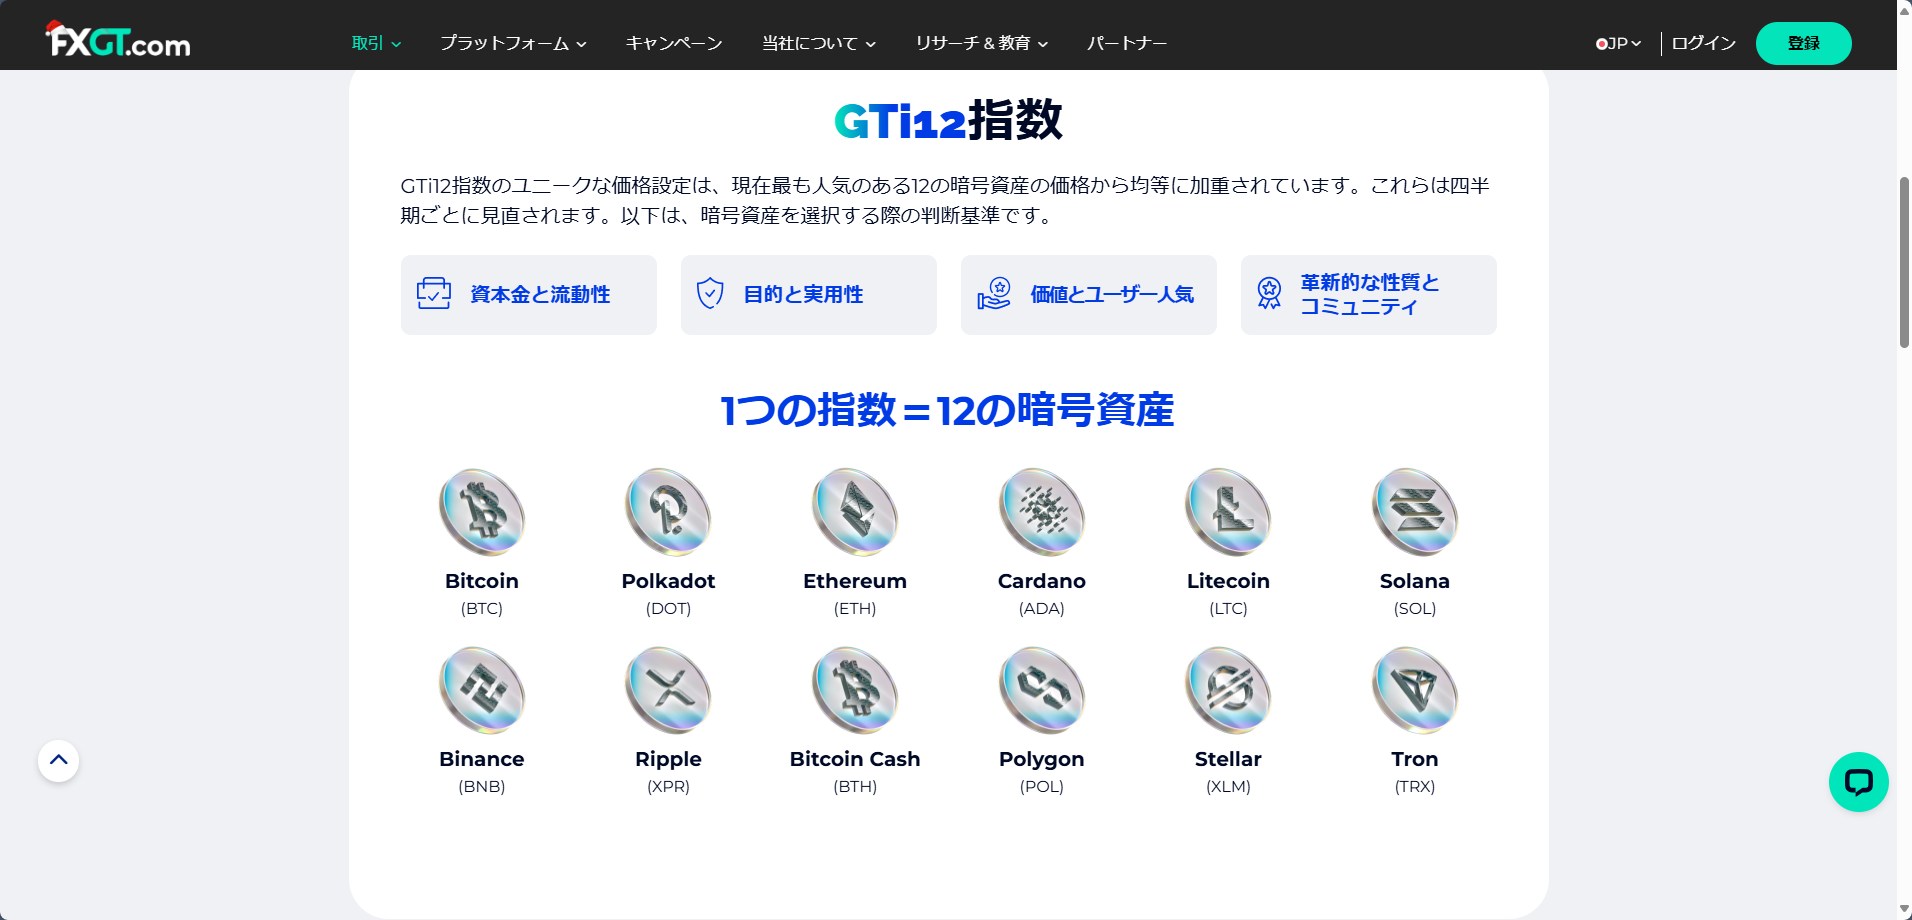The width and height of the screenshot is (1912, 920).
Task: Click the 1つの指数＝12の暗号資産 heading
Action: point(948,410)
